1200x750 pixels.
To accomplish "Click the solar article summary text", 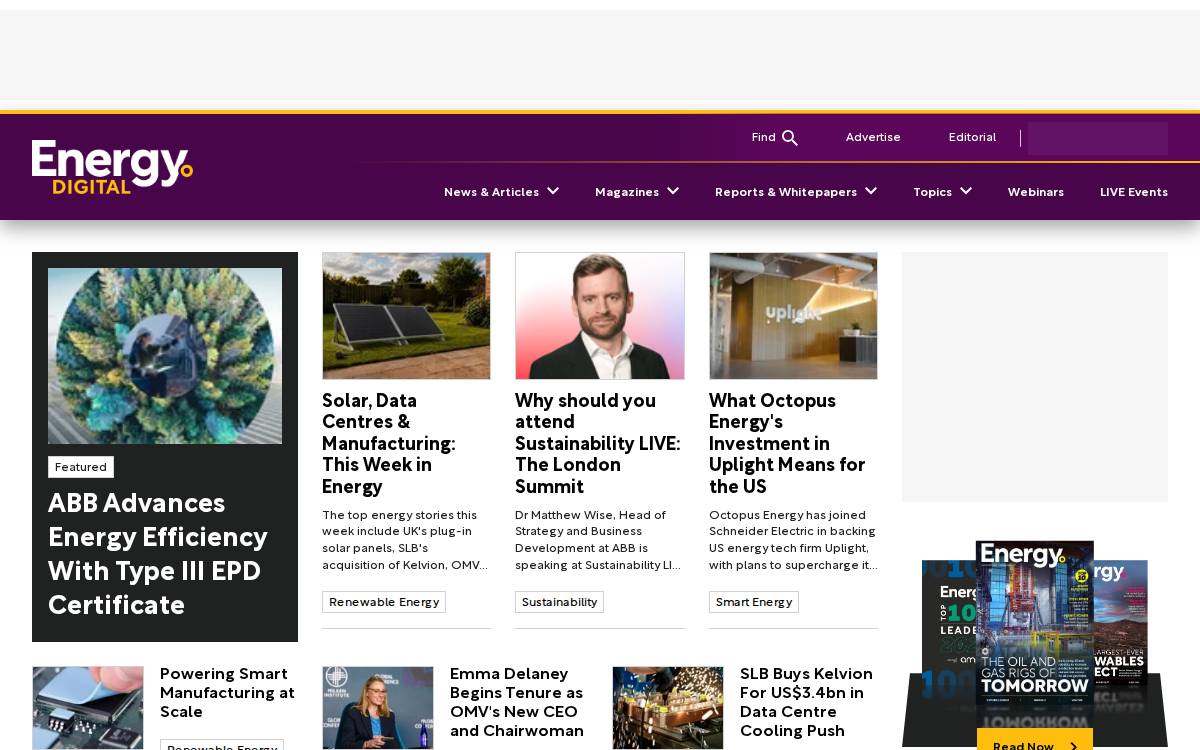I will (405, 540).
